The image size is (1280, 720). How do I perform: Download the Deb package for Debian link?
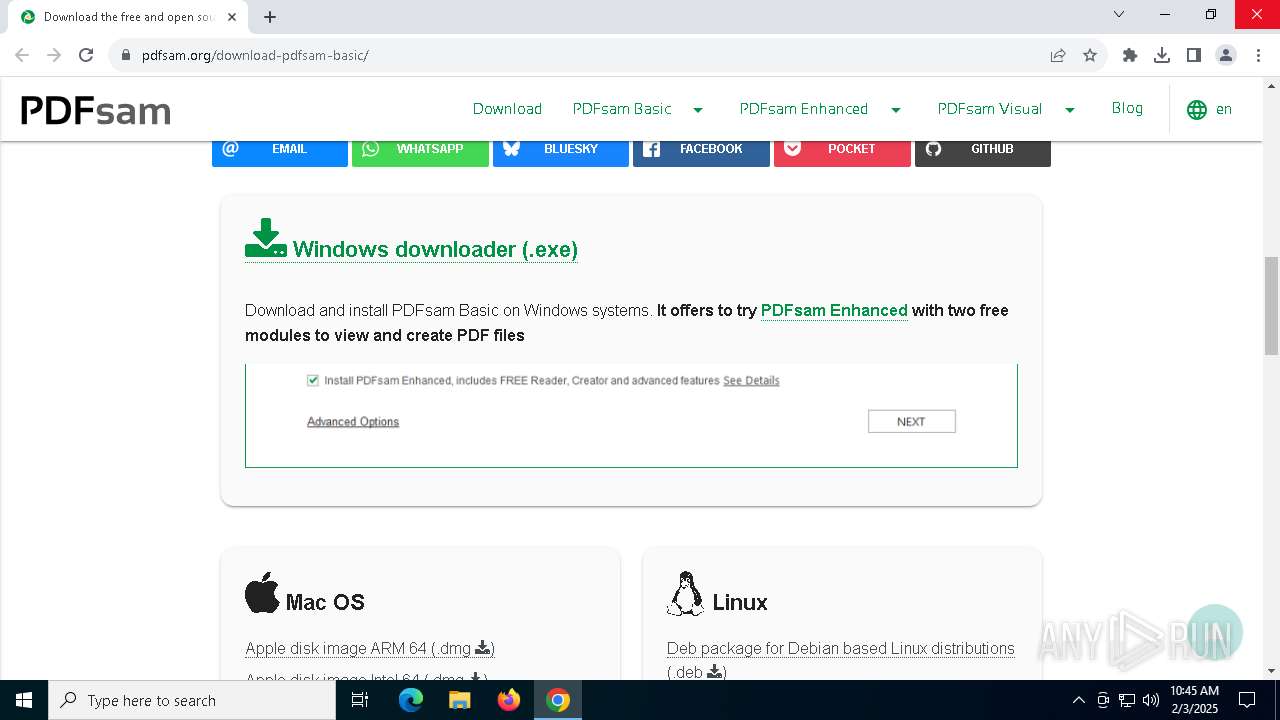(x=840, y=659)
